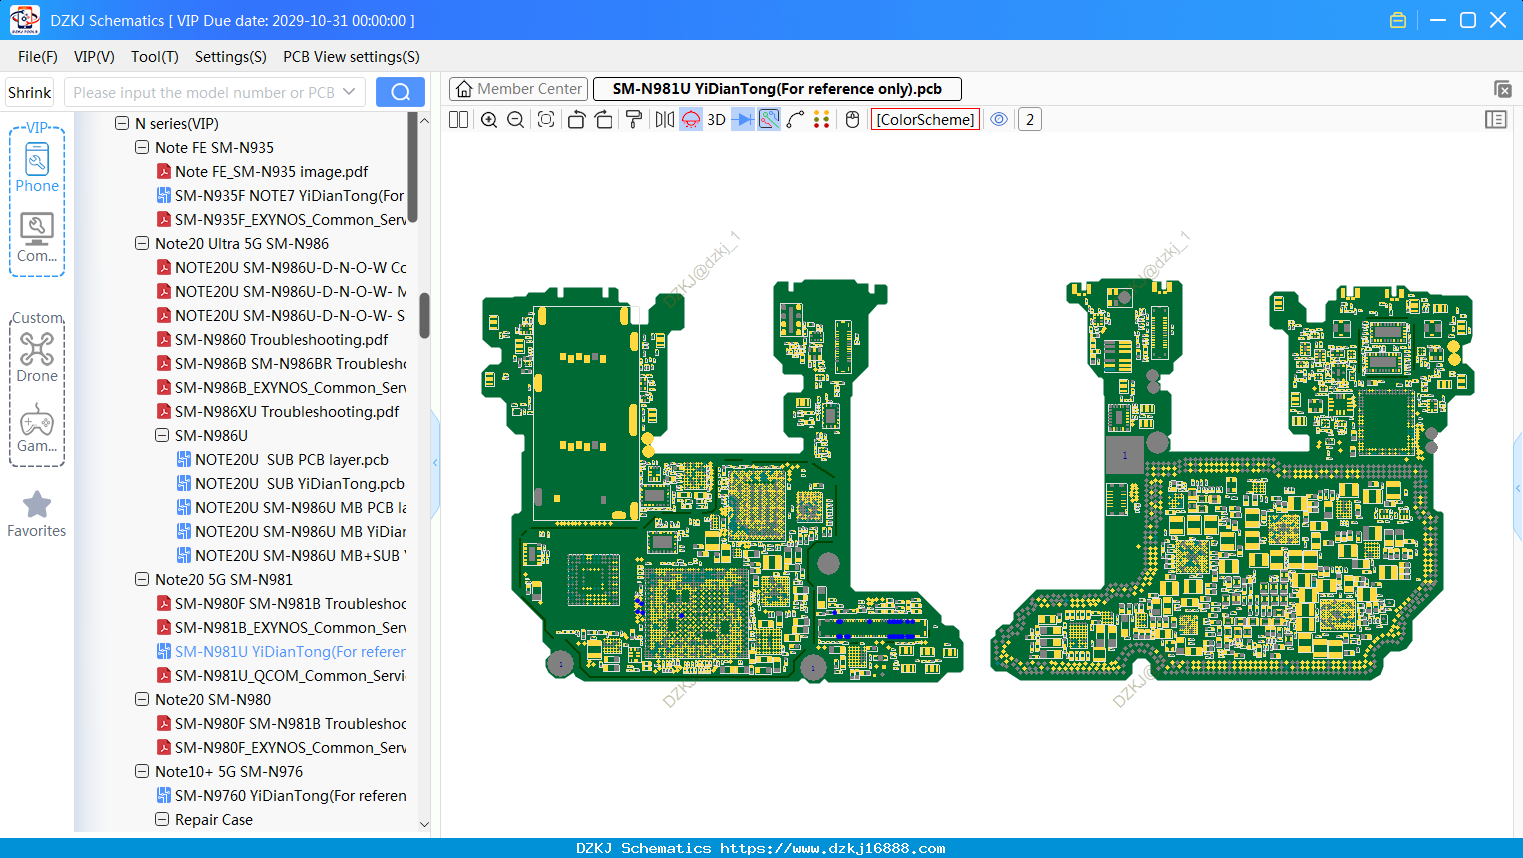Collapse the Note20 5G SM-N981 node

coord(142,580)
